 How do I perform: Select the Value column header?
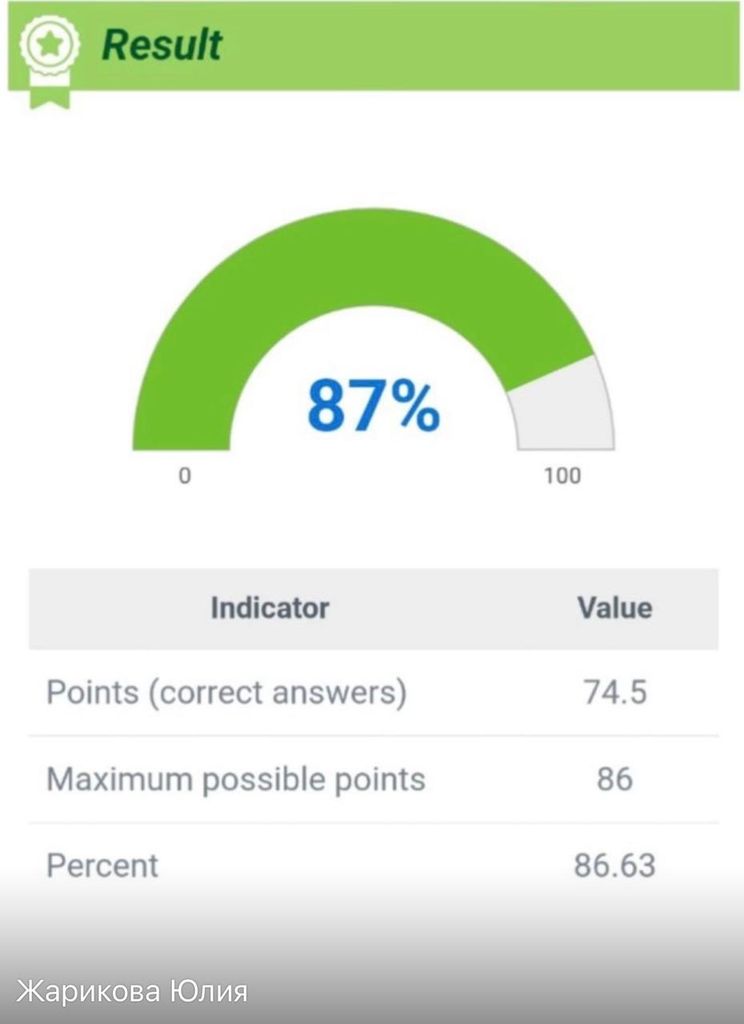[x=614, y=607]
